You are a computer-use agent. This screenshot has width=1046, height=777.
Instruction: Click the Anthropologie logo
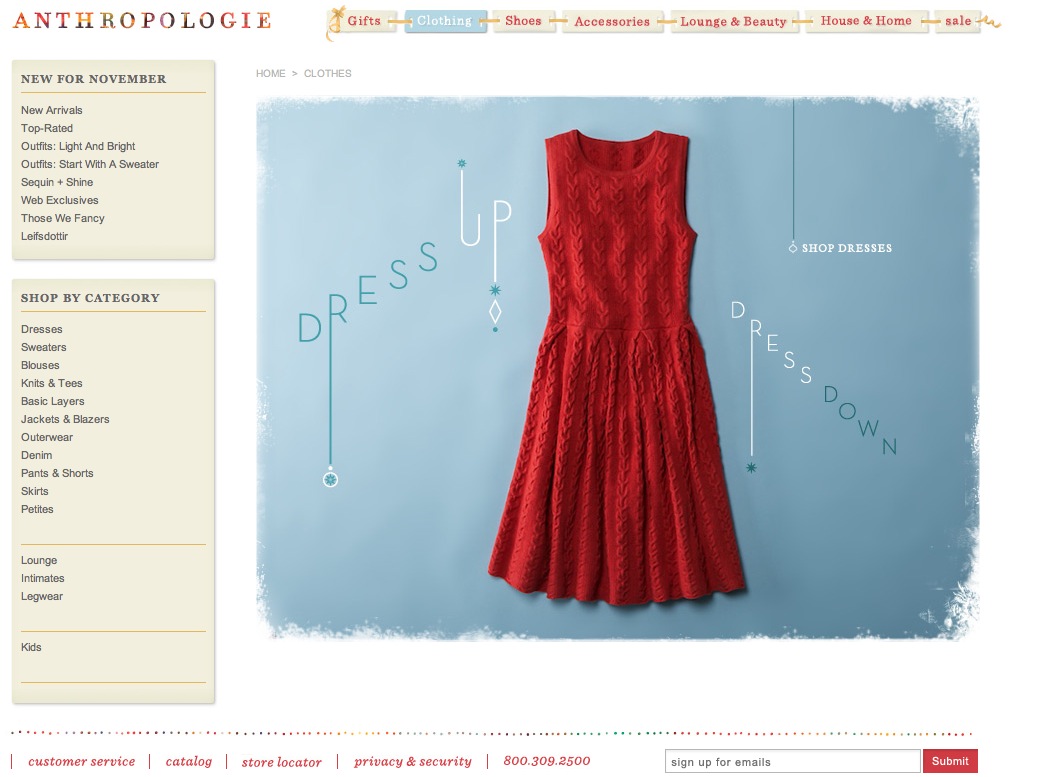click(142, 20)
